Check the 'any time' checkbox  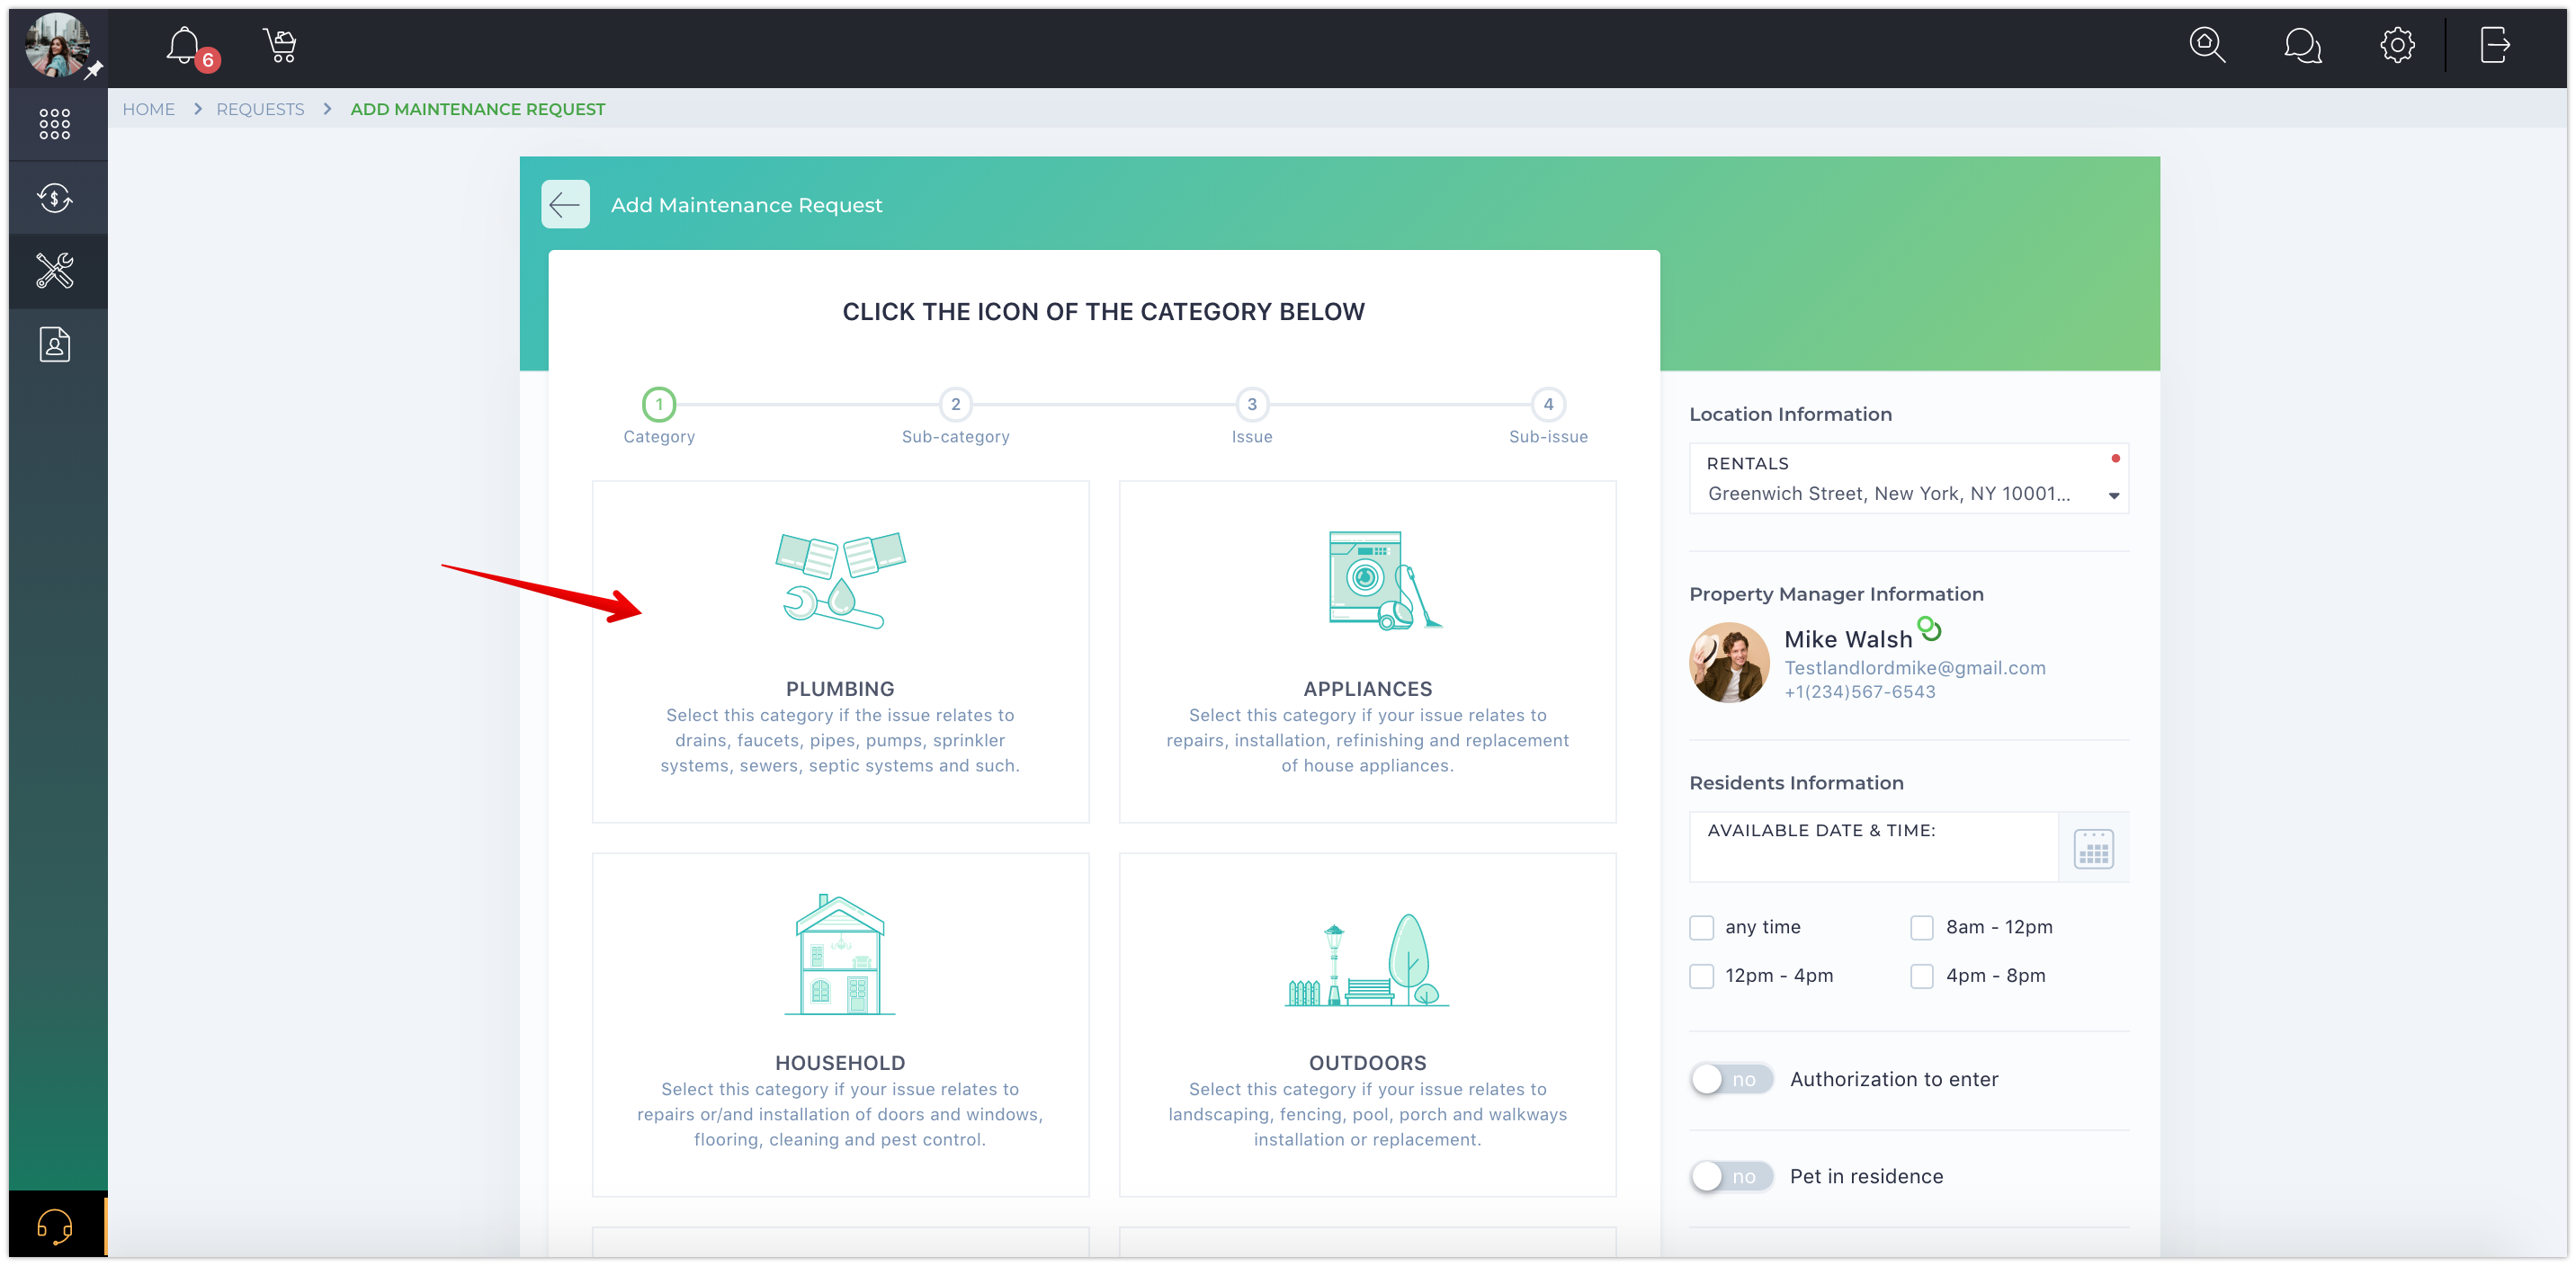point(1701,928)
